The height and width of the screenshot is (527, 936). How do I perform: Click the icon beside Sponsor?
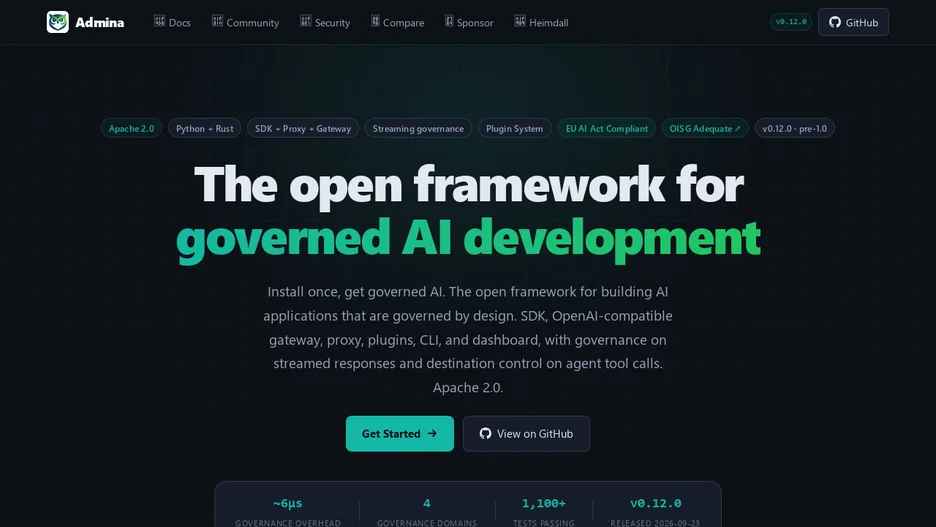pyautogui.click(x=449, y=21)
